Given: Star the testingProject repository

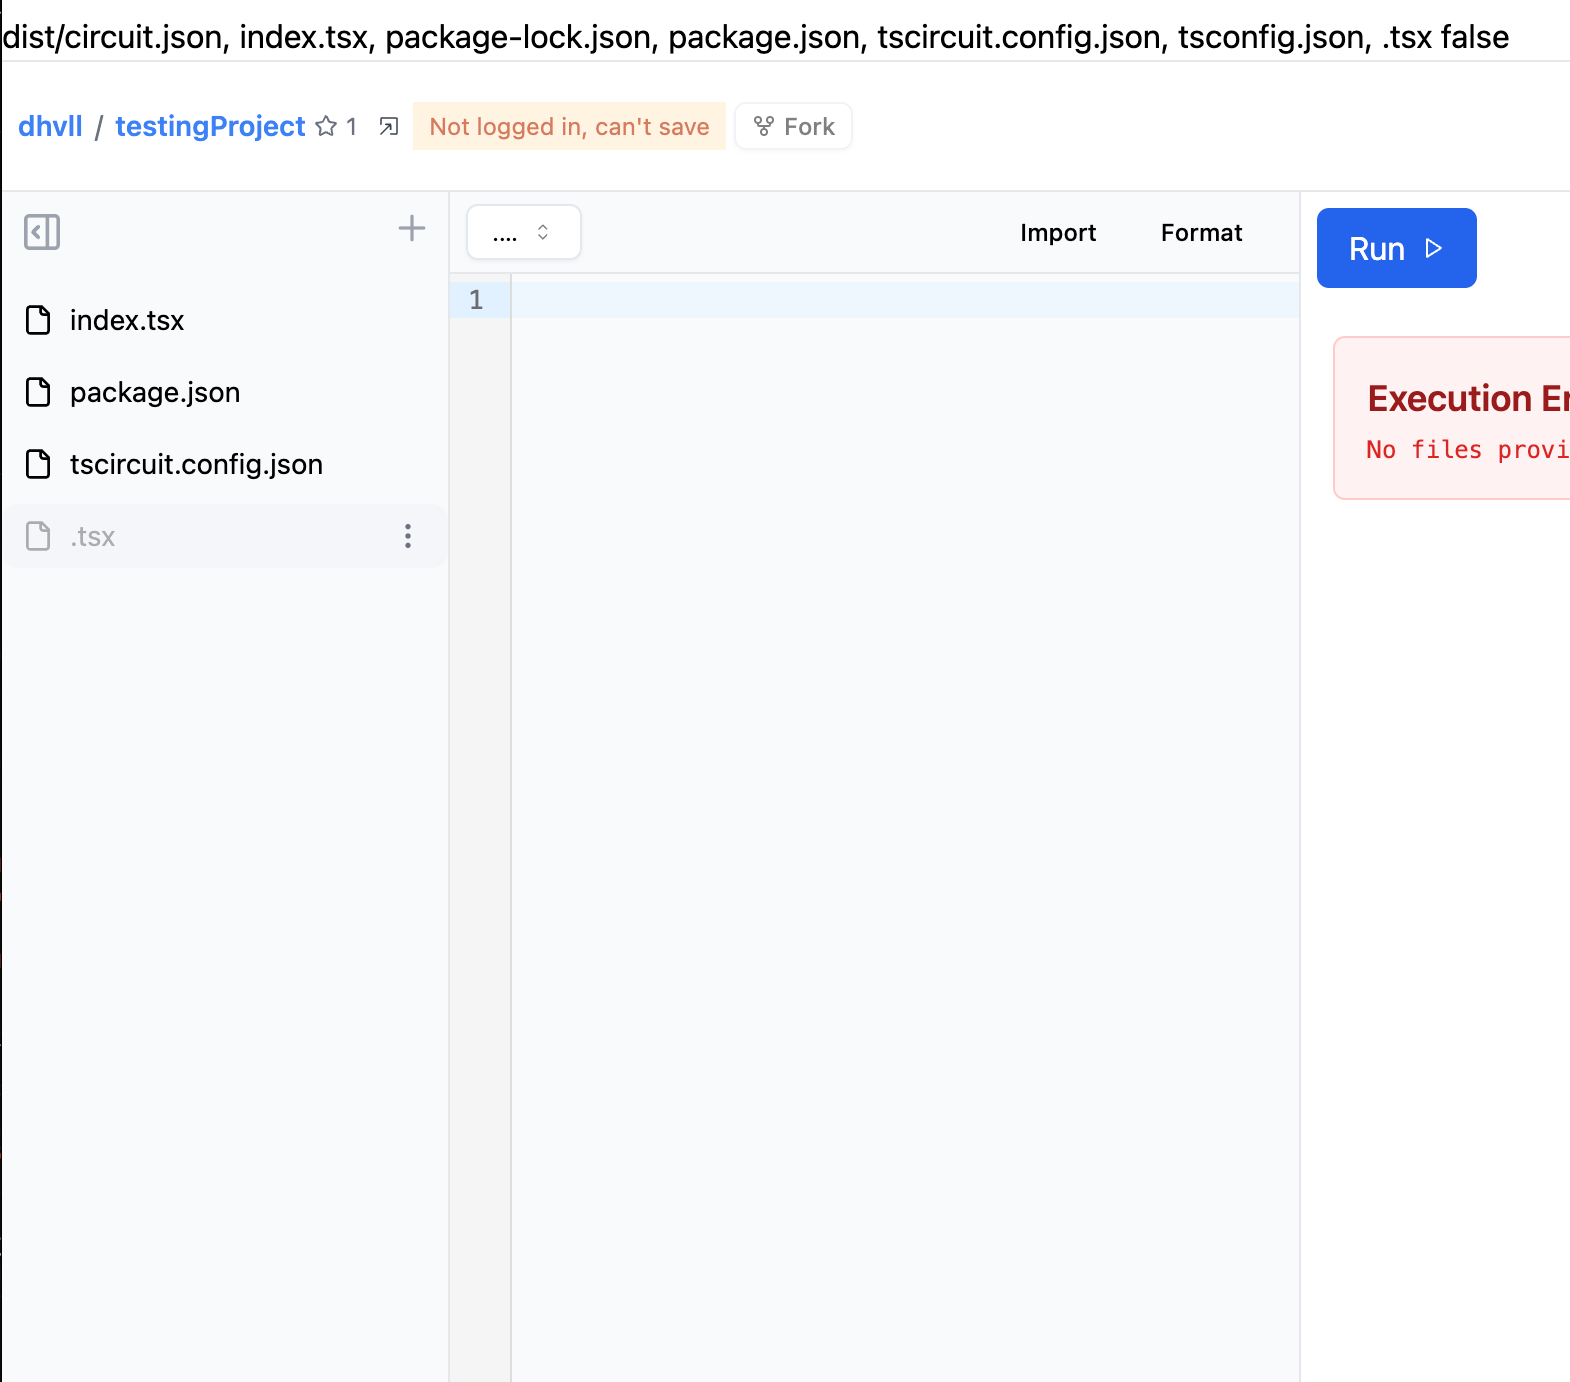Looking at the screenshot, I should coord(326,127).
